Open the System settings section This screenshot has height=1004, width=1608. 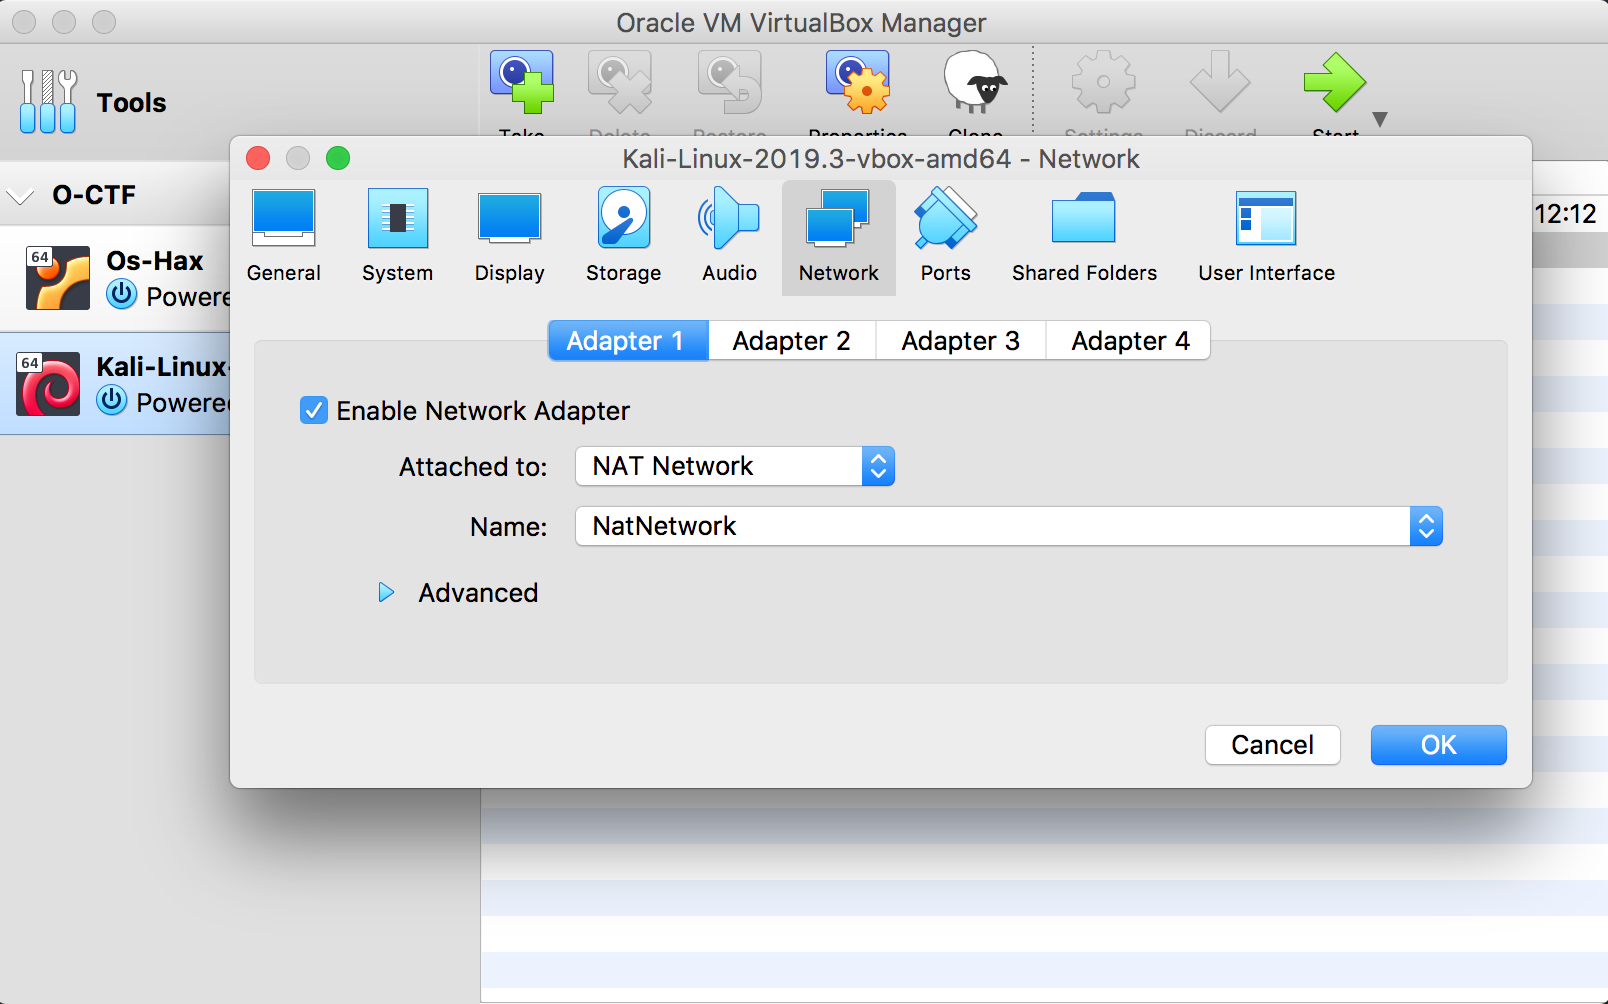397,237
